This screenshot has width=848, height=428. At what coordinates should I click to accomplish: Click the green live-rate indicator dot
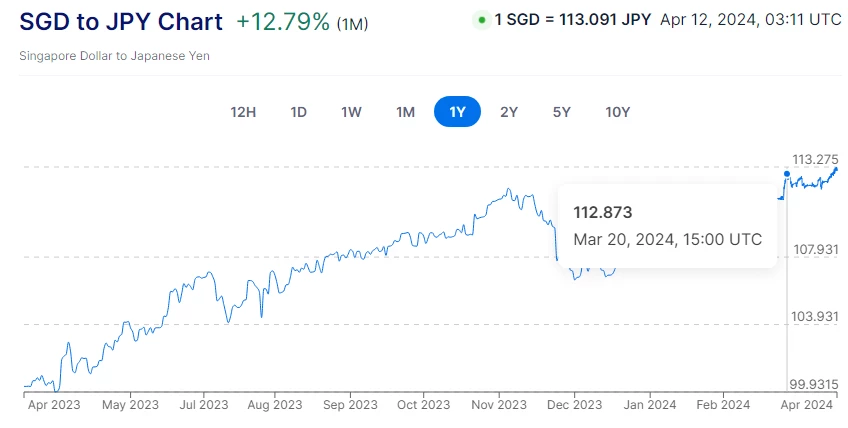[x=481, y=21]
